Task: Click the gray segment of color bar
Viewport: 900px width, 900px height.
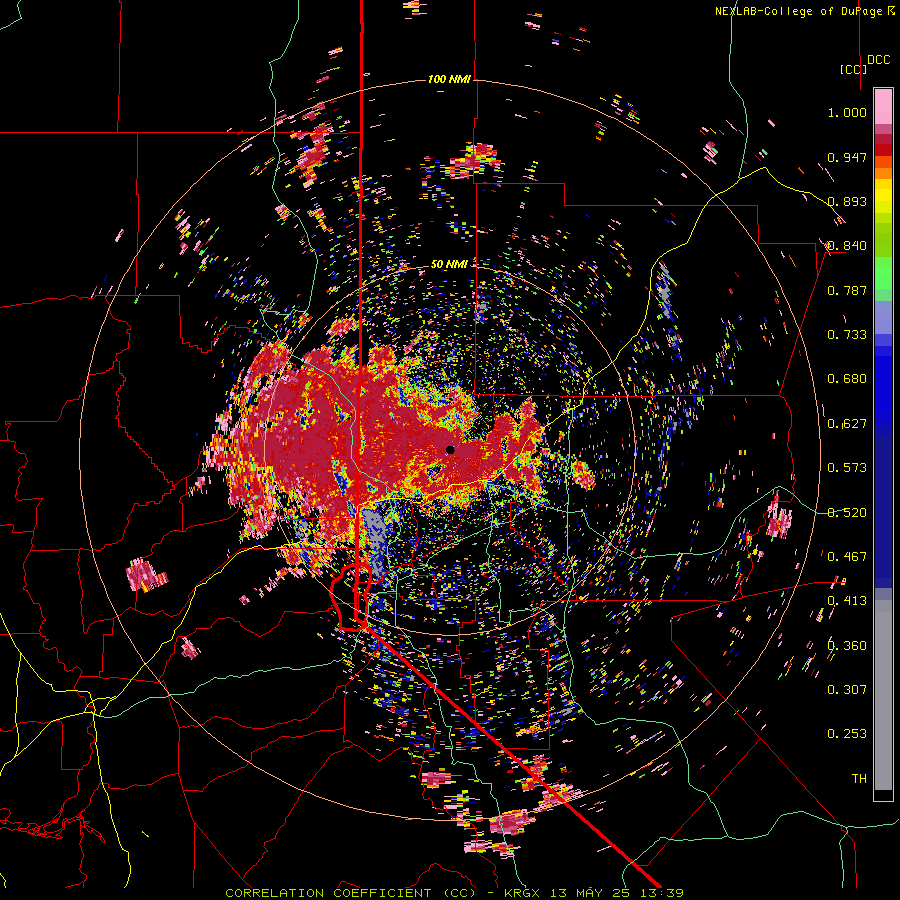Action: tap(883, 695)
